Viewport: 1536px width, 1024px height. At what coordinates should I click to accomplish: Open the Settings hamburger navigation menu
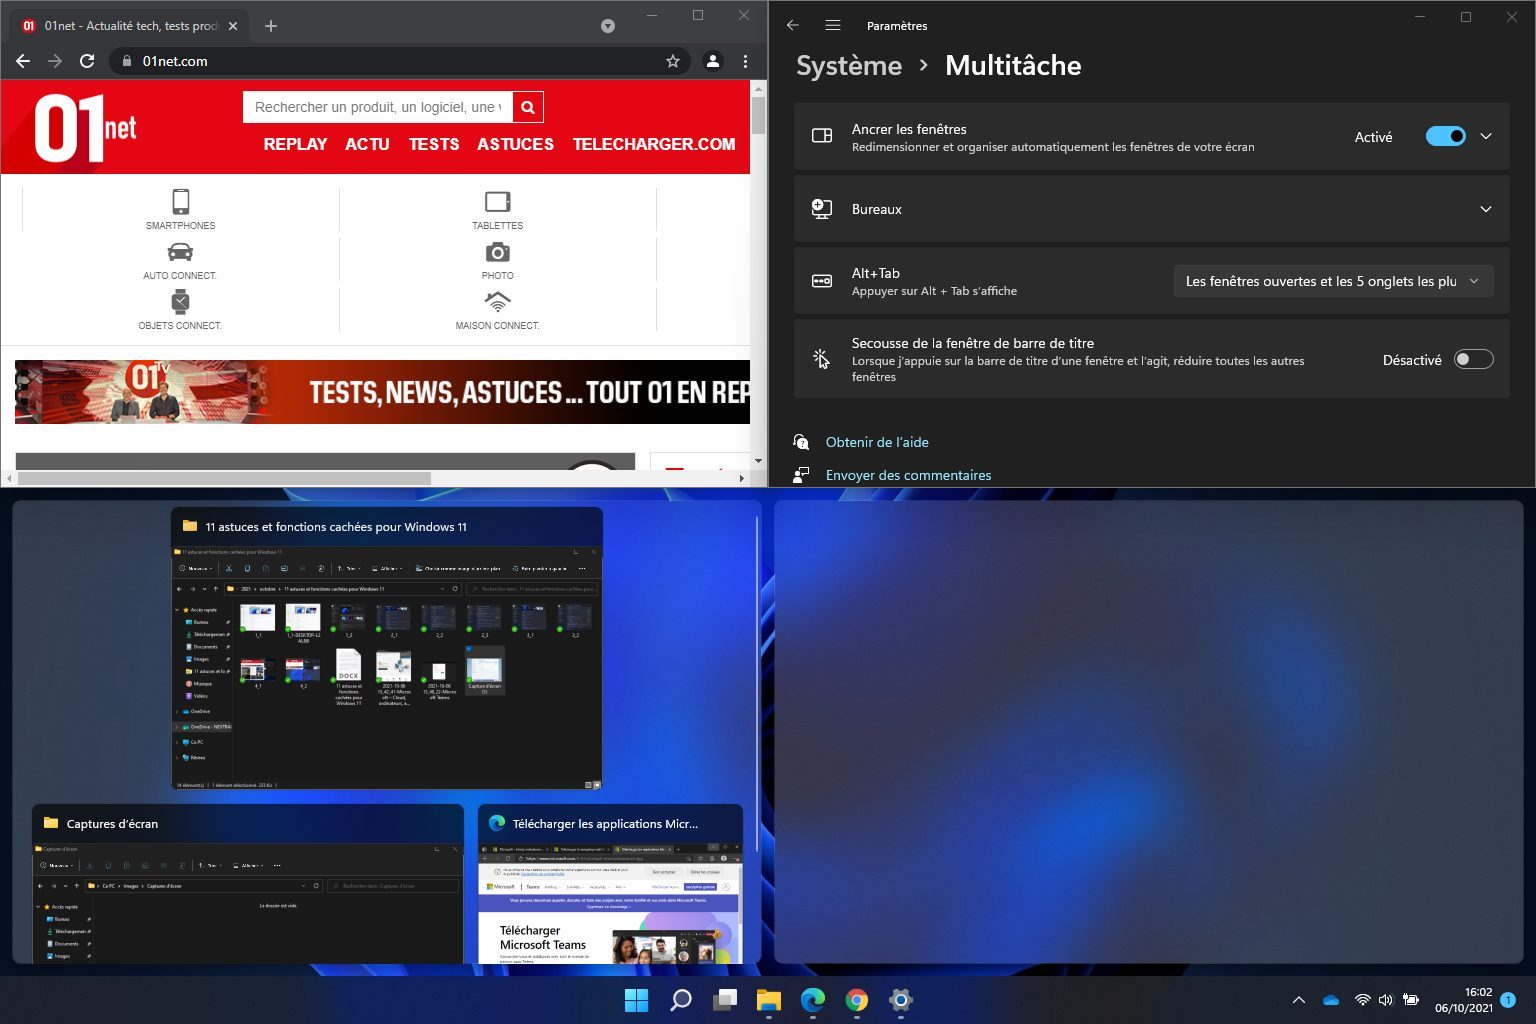click(x=833, y=25)
